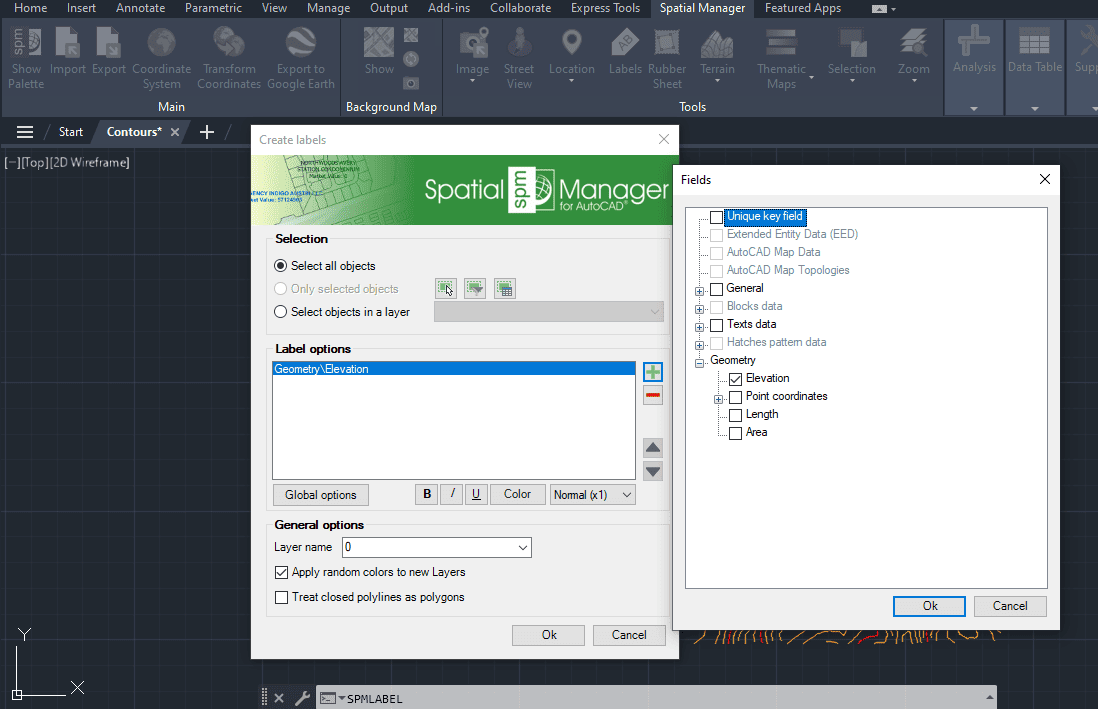Screen dimensions: 1098x709
Task: Open Transform Coordinates tool
Action: coord(229,58)
